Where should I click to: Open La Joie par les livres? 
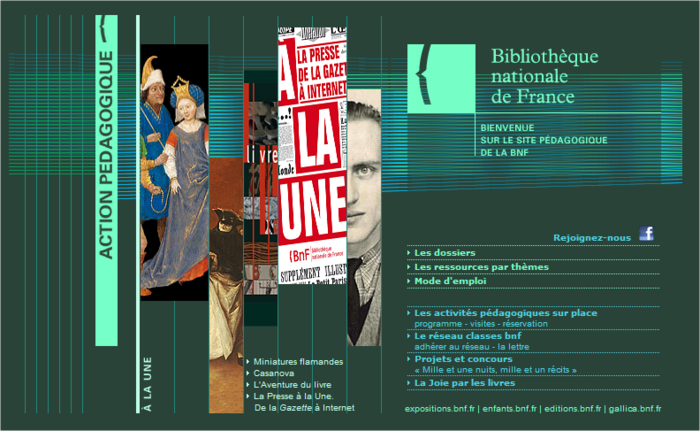coord(464,383)
